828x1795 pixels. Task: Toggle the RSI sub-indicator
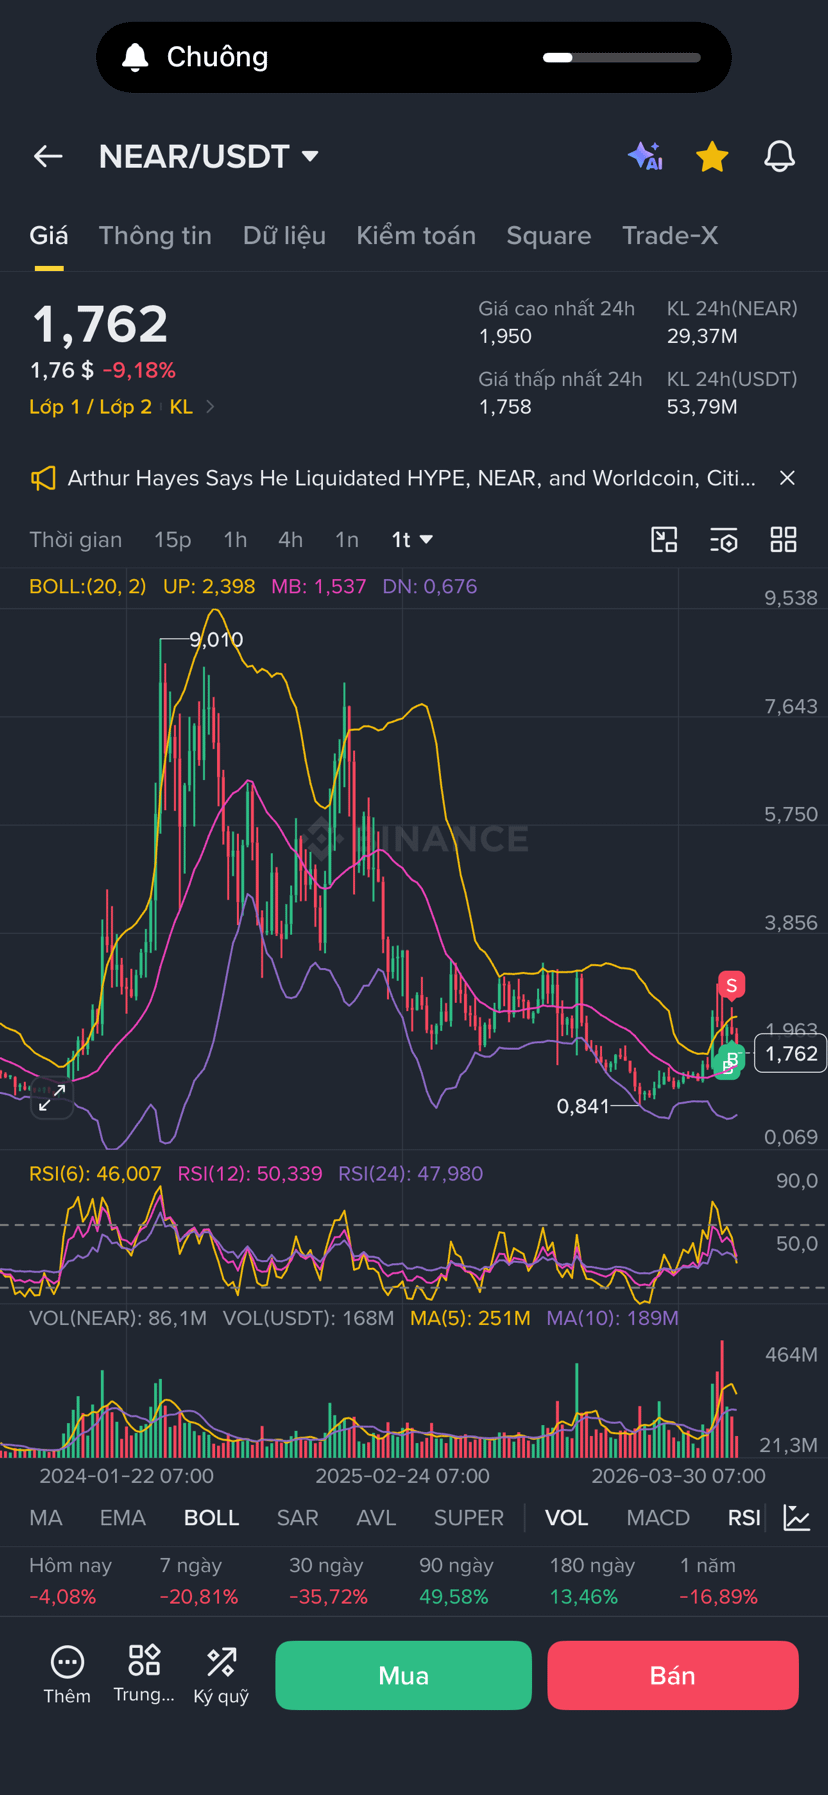[744, 1518]
